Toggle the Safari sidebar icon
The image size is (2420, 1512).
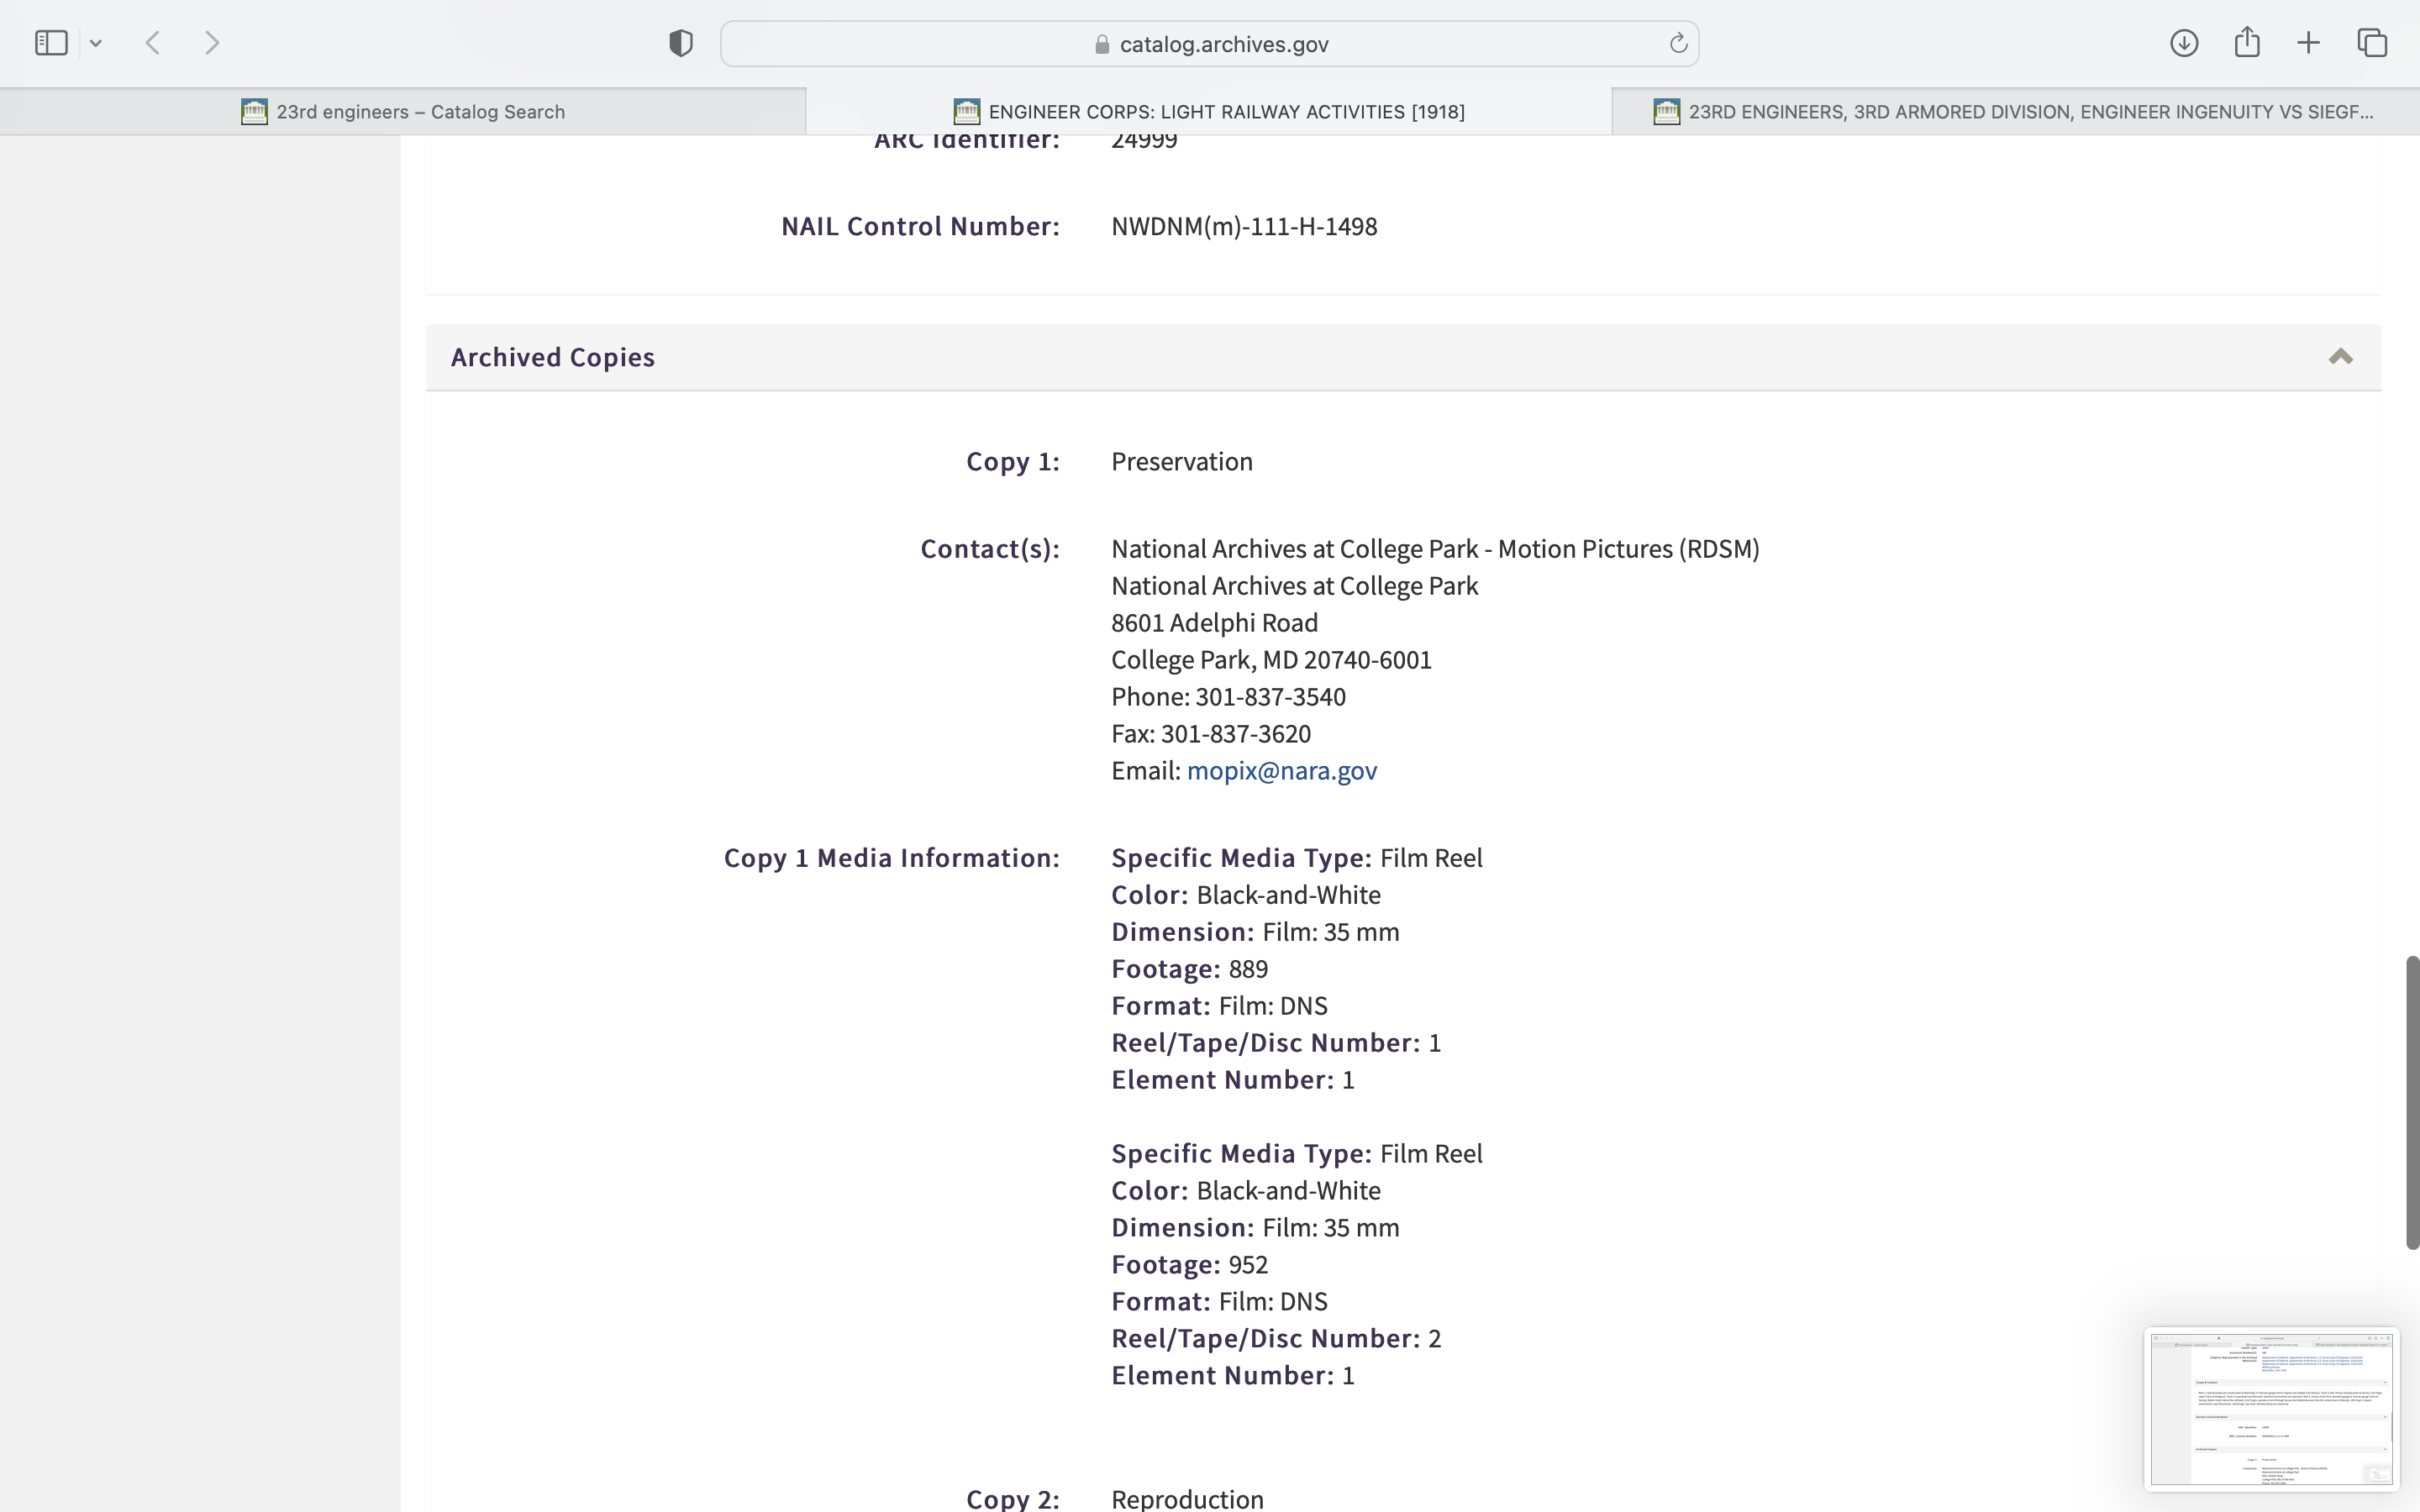coord(51,43)
